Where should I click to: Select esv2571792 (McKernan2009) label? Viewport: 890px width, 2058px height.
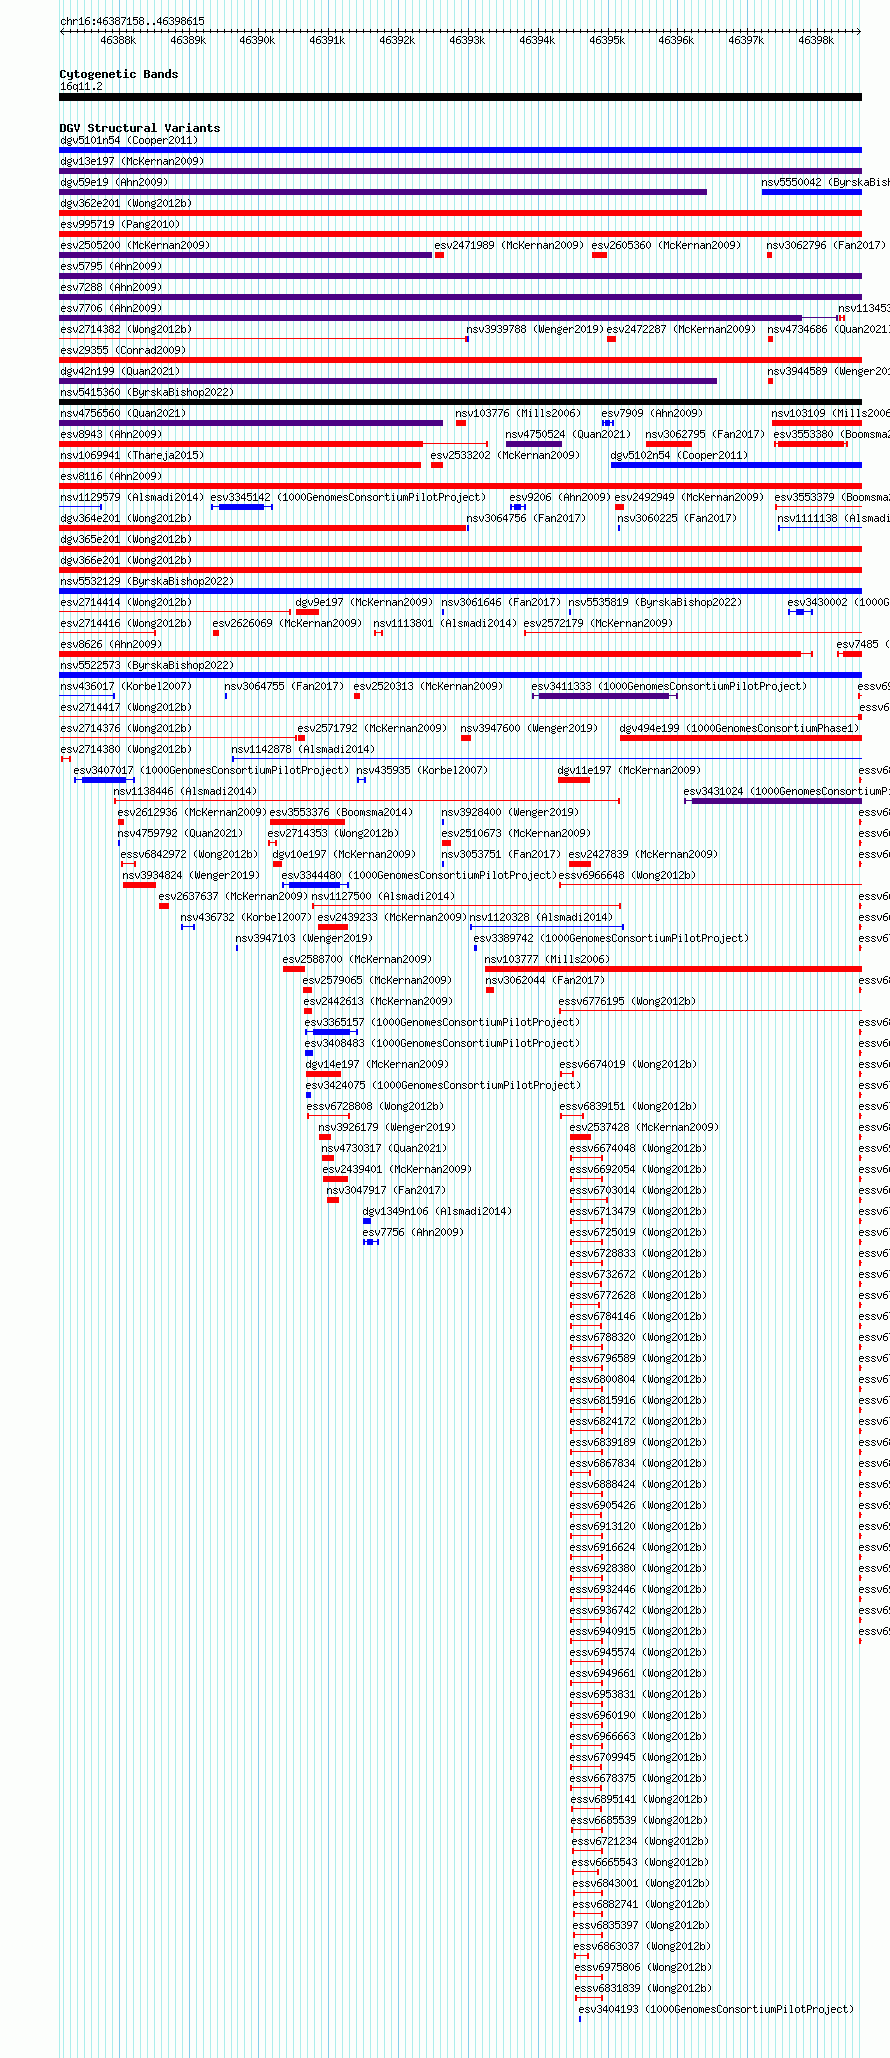tap(372, 729)
